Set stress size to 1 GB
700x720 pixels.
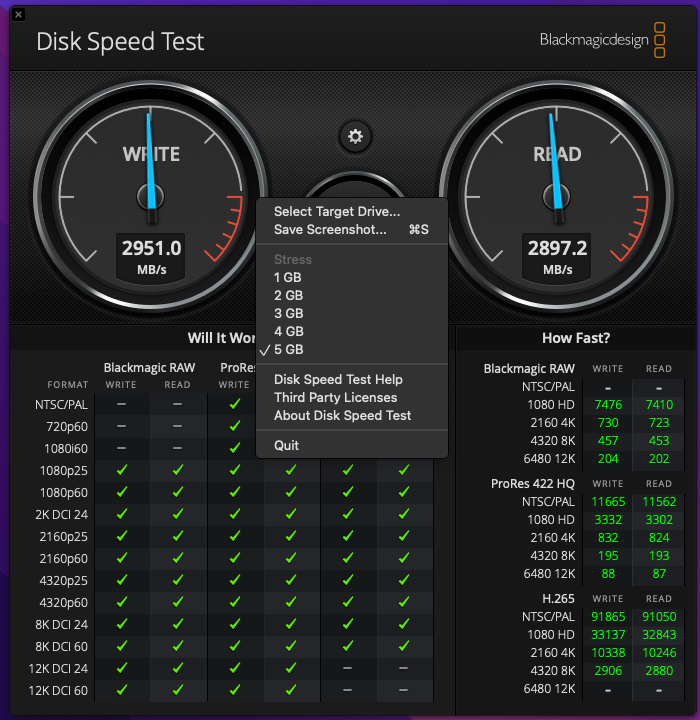click(352, 277)
